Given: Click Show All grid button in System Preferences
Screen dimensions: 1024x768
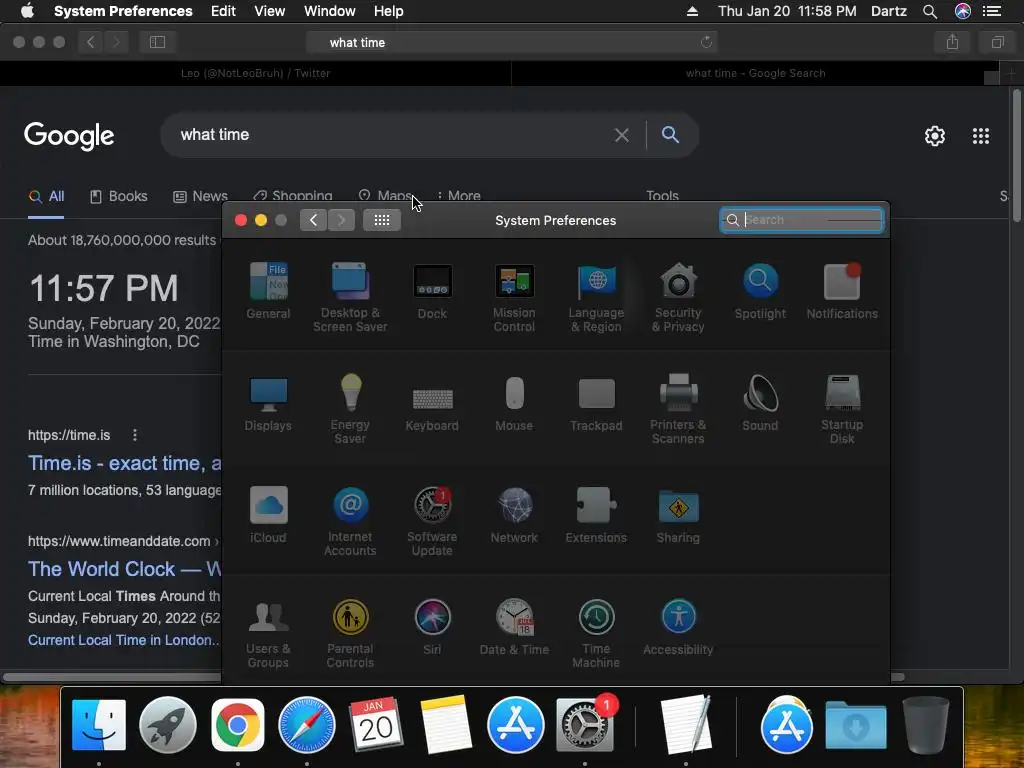Looking at the screenshot, I should pos(382,220).
